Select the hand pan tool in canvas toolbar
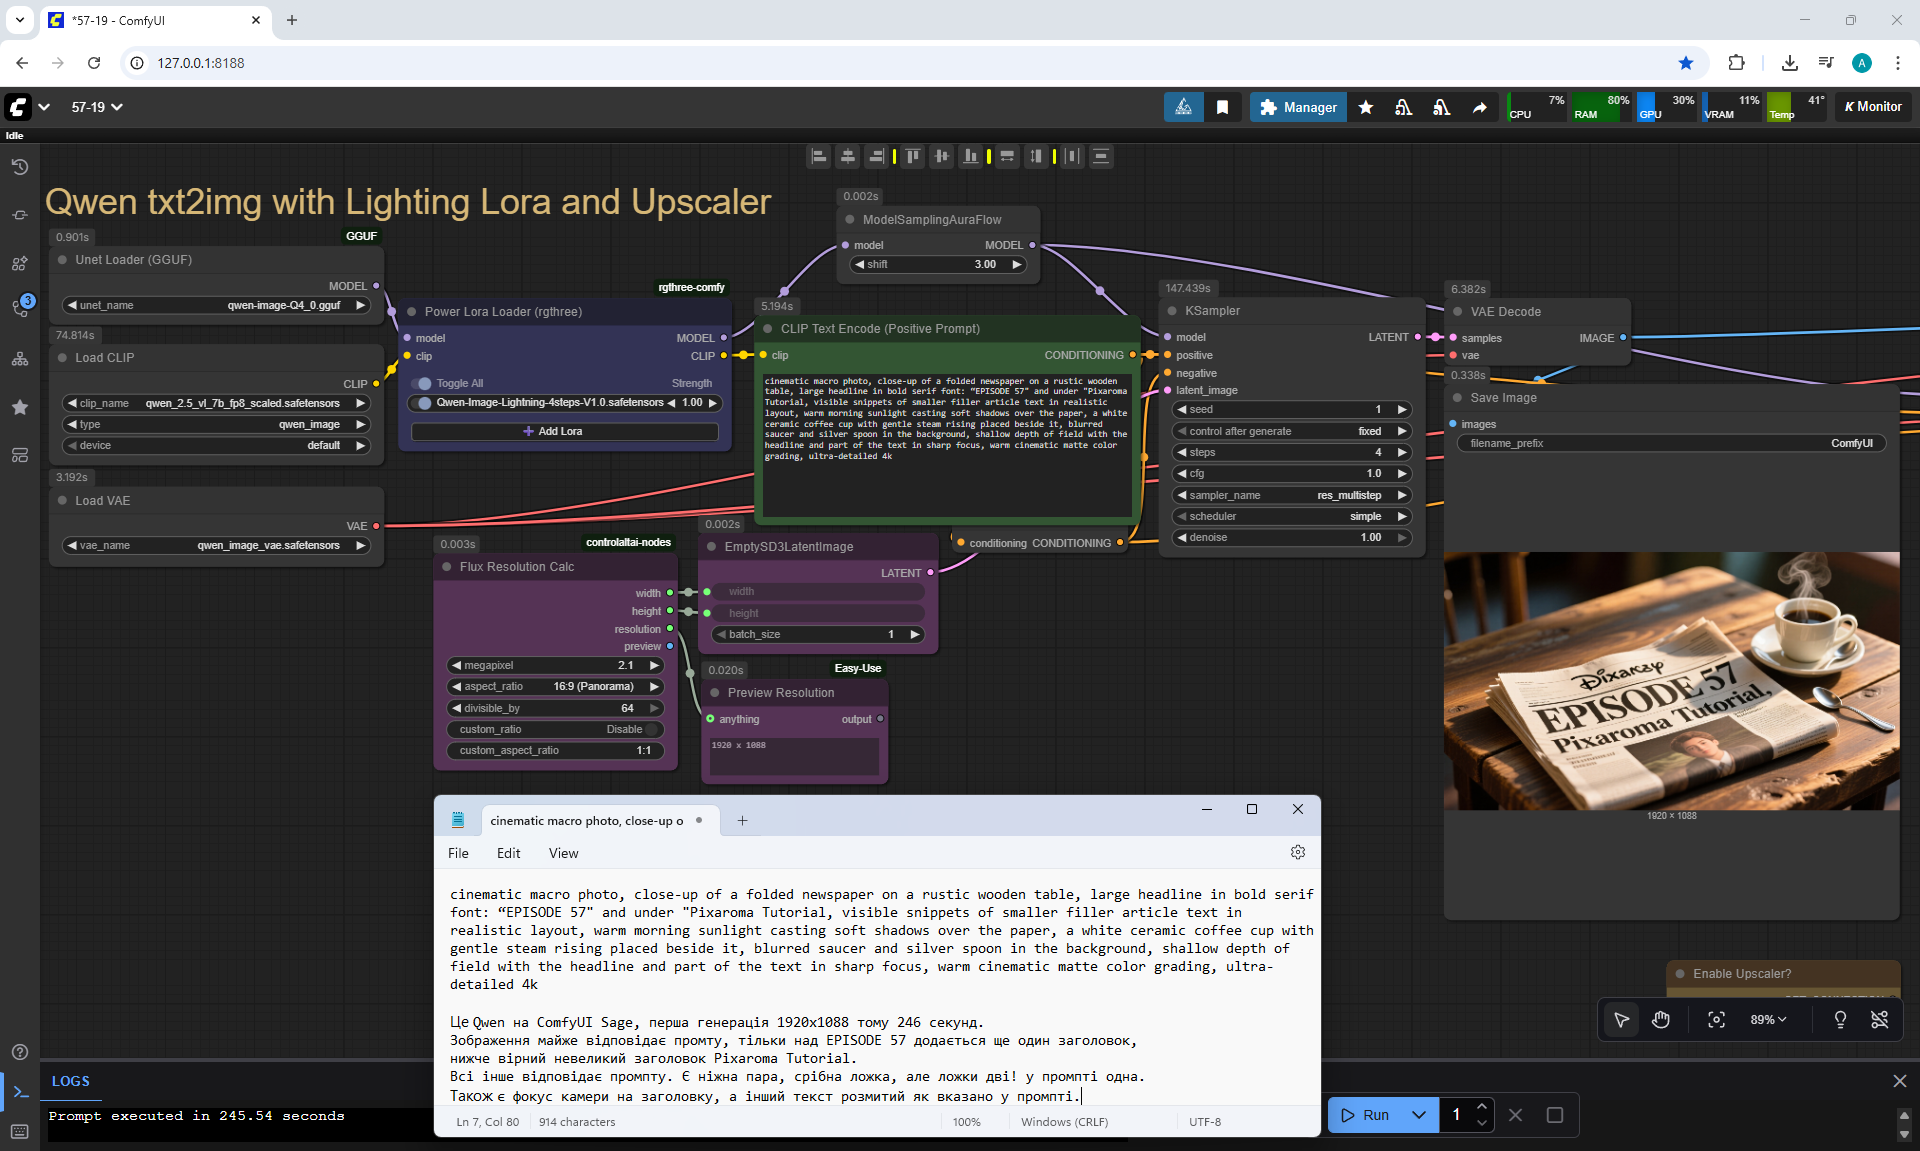 tap(1661, 1019)
